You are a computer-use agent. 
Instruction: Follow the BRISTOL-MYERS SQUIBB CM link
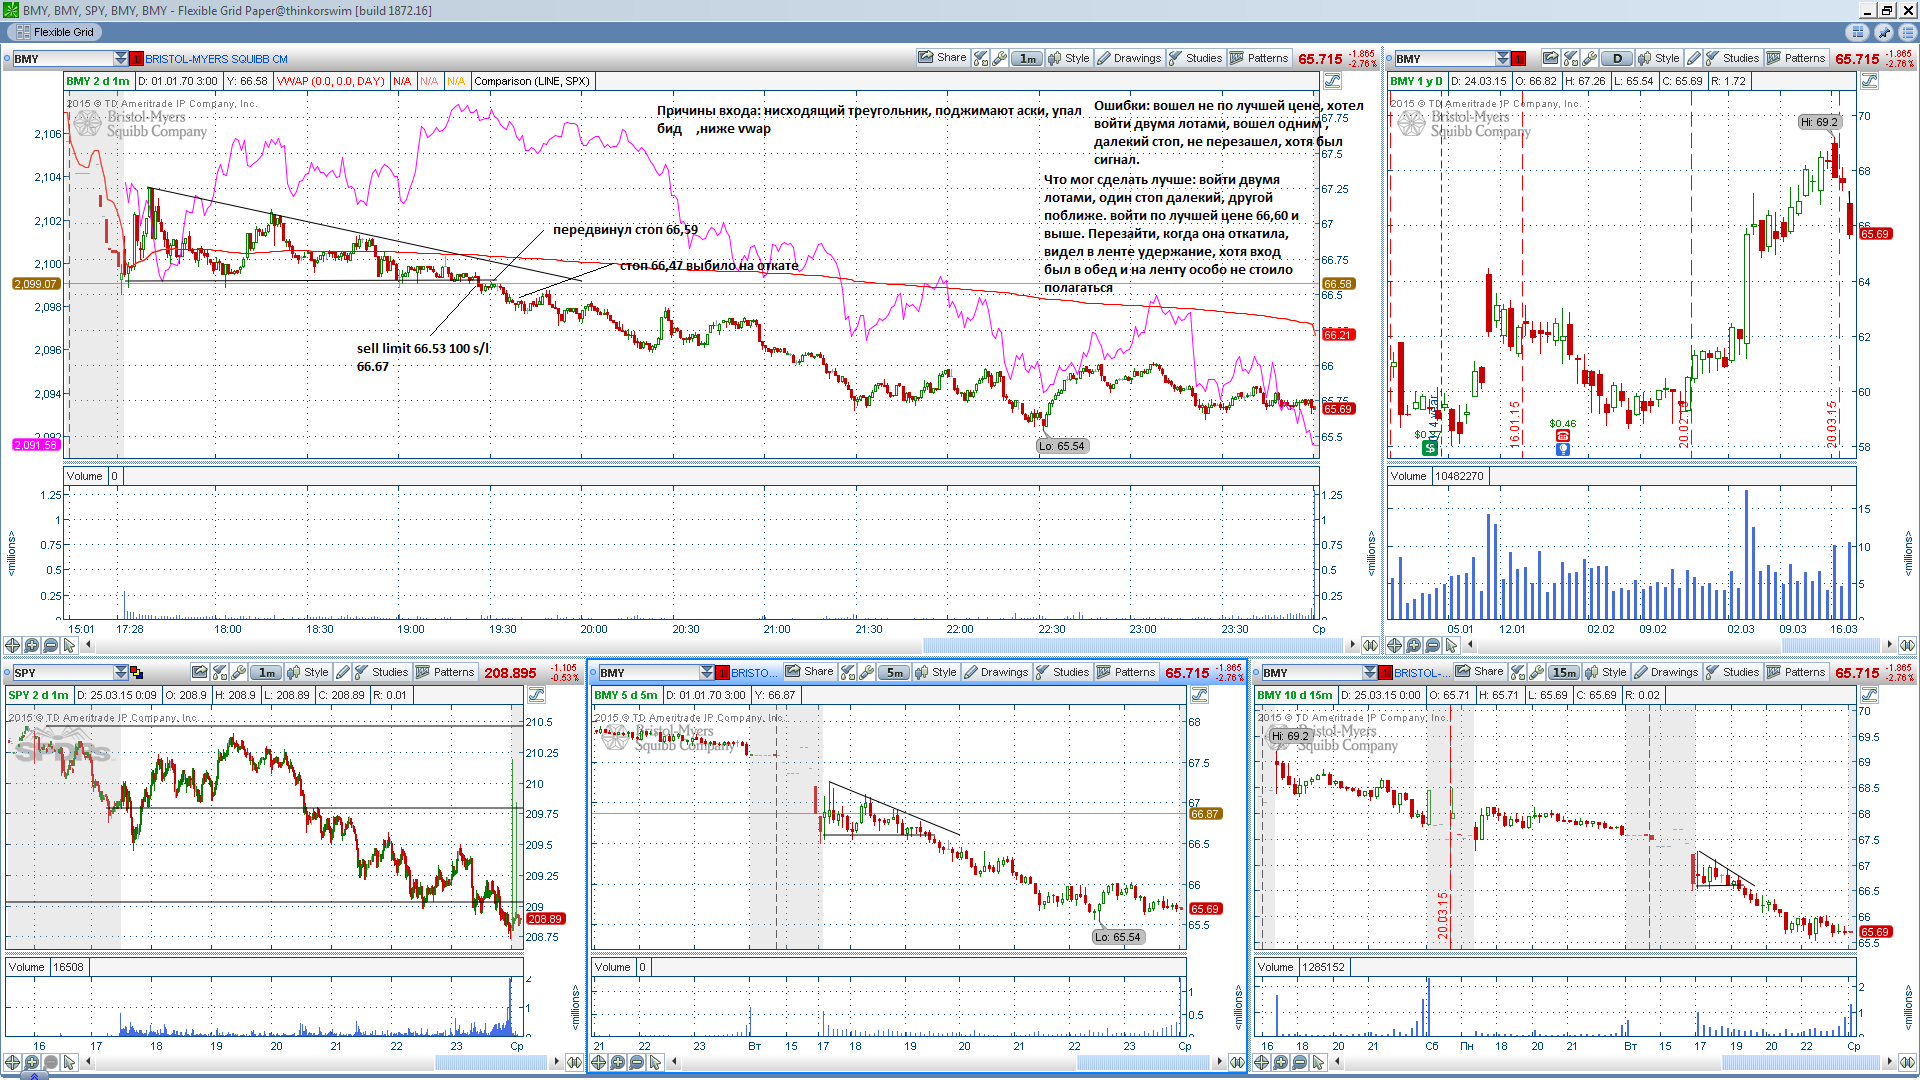point(216,59)
